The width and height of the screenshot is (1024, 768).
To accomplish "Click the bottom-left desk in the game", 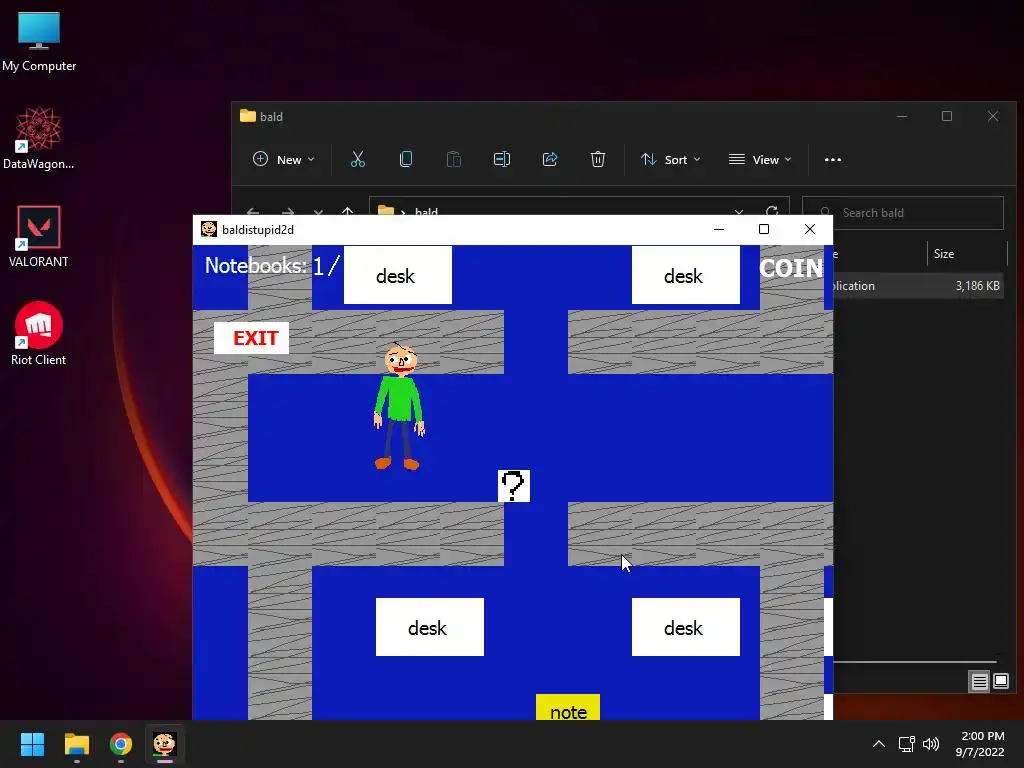I will pos(430,627).
